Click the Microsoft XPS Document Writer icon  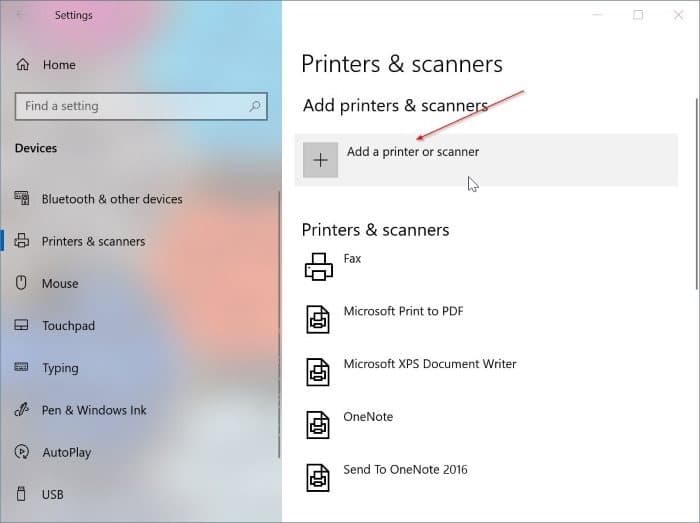click(x=318, y=372)
